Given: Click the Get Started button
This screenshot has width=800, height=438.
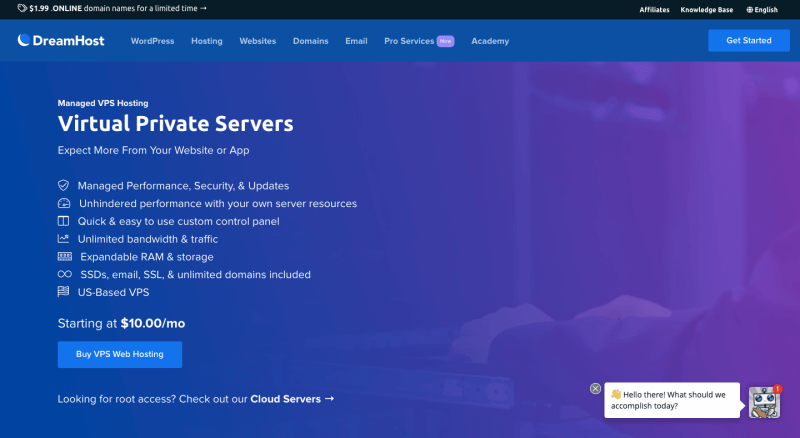Looking at the screenshot, I should [x=748, y=40].
